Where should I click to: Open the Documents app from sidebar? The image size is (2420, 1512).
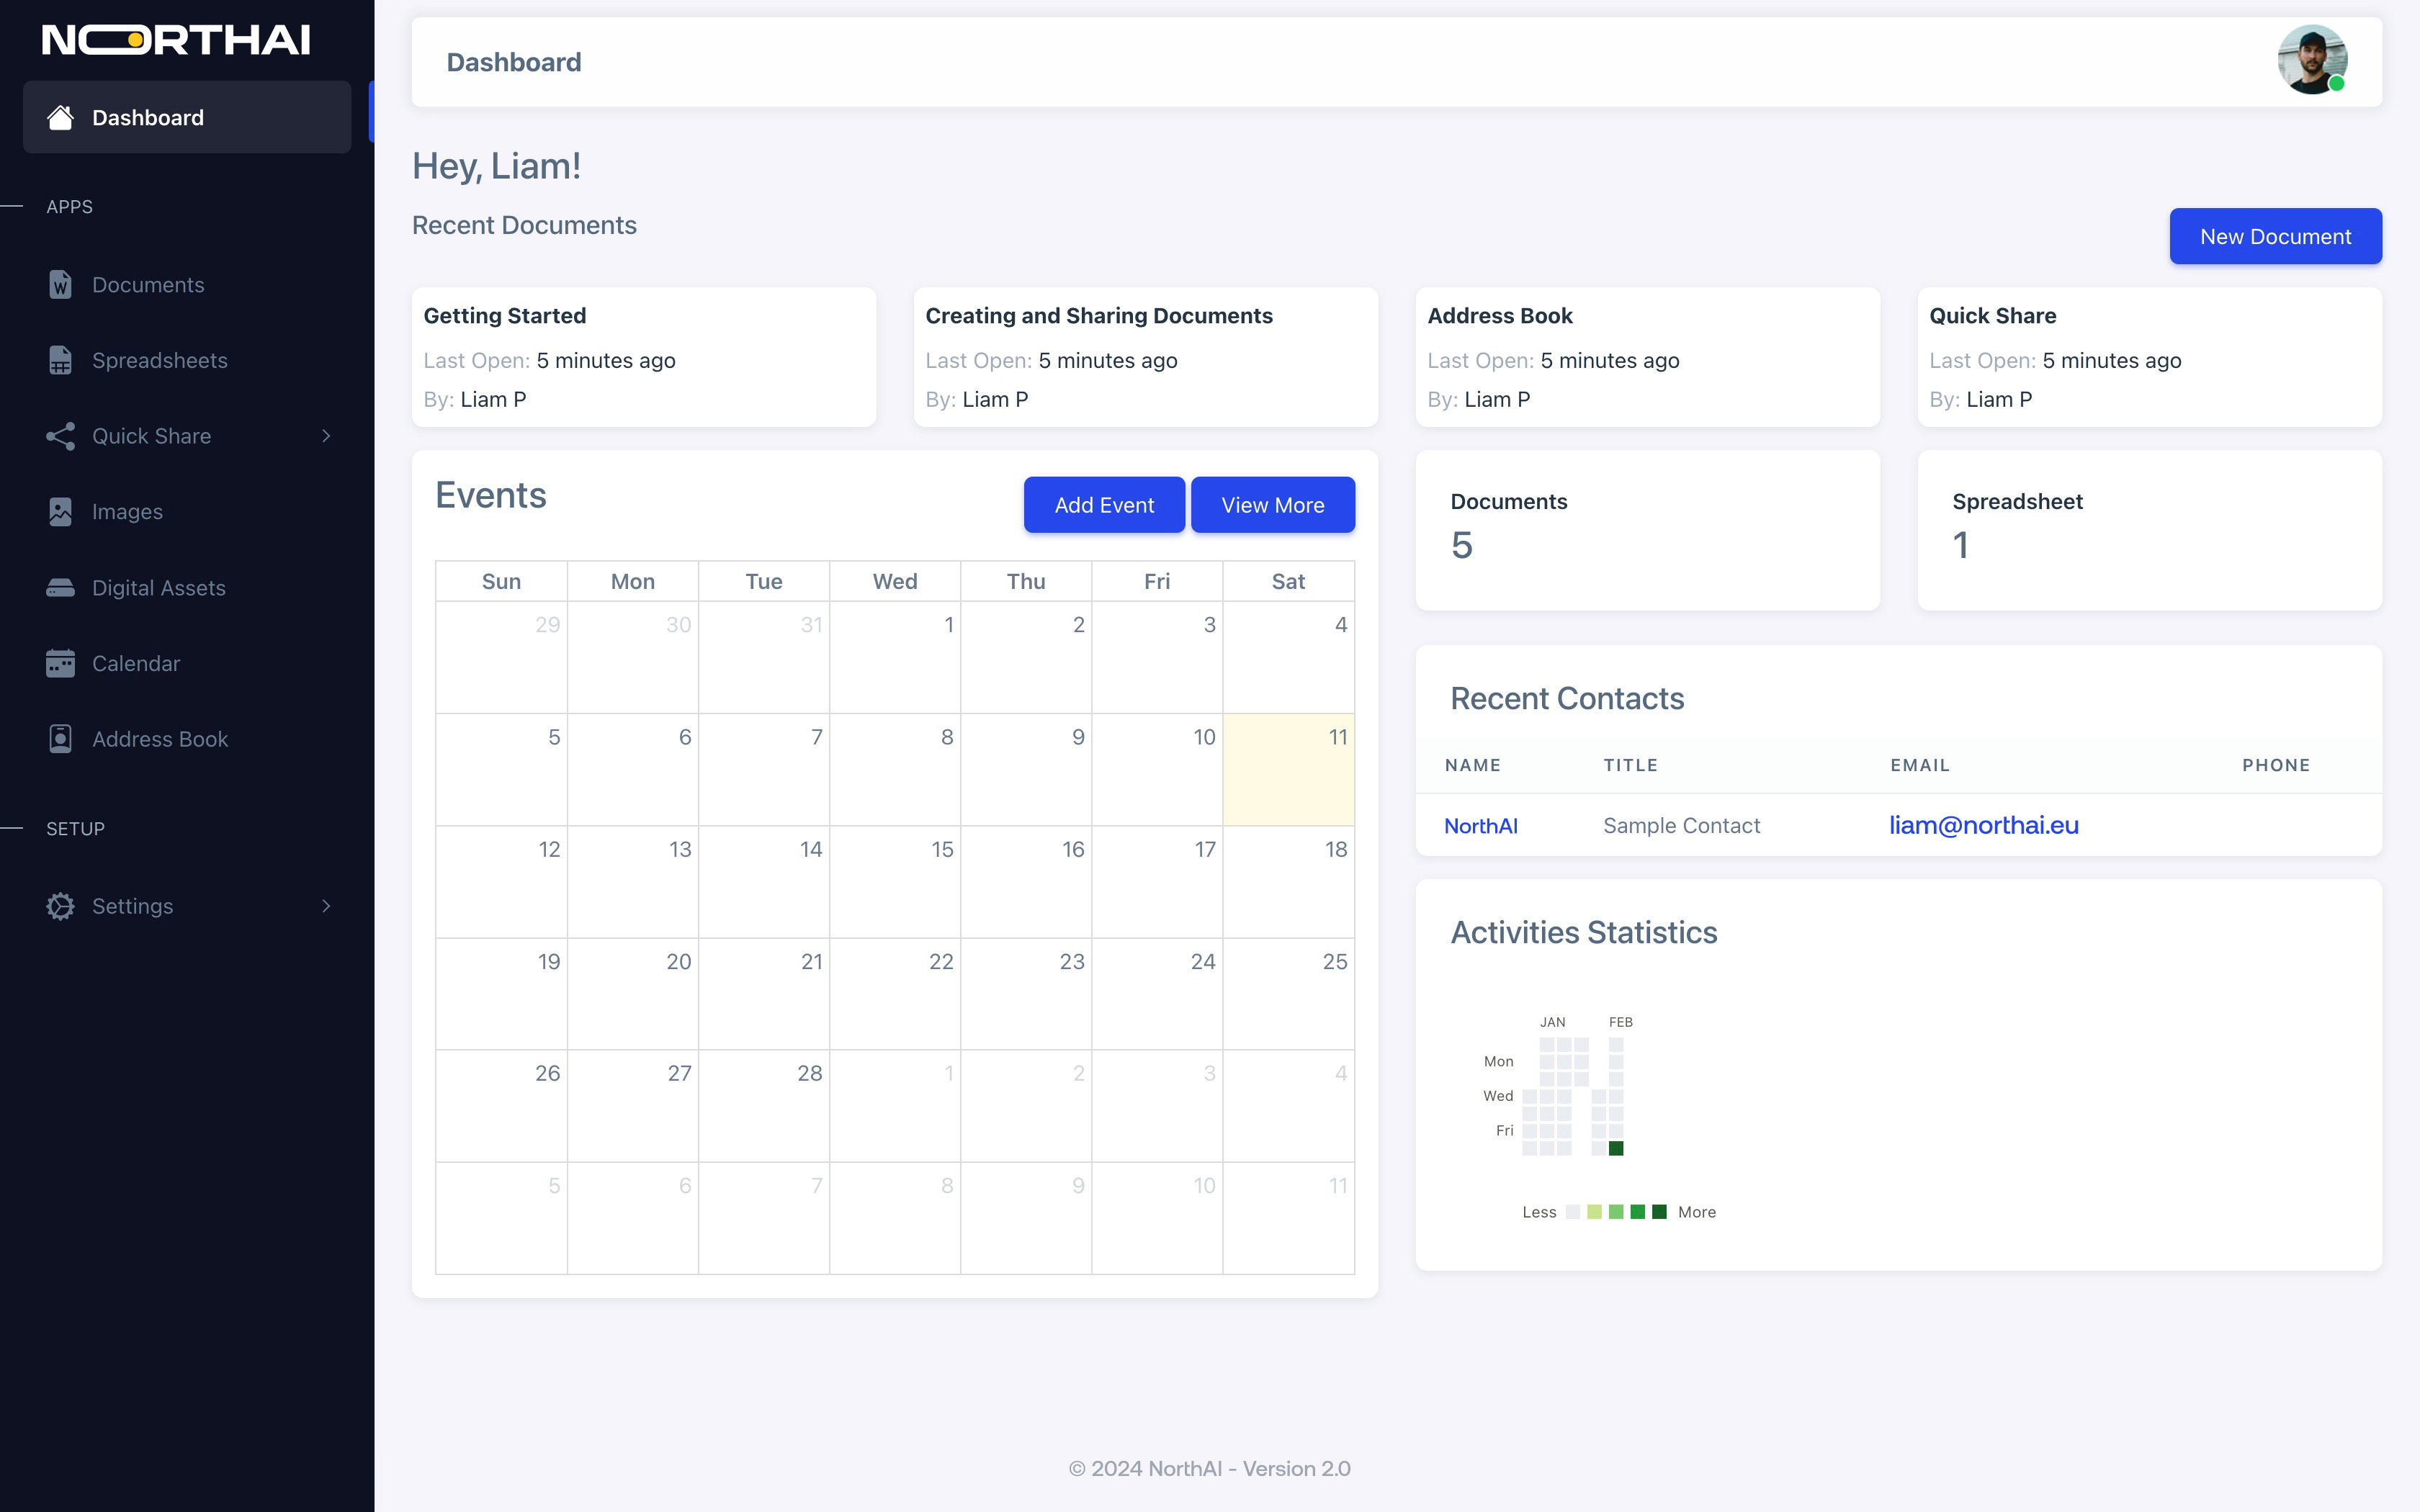148,284
